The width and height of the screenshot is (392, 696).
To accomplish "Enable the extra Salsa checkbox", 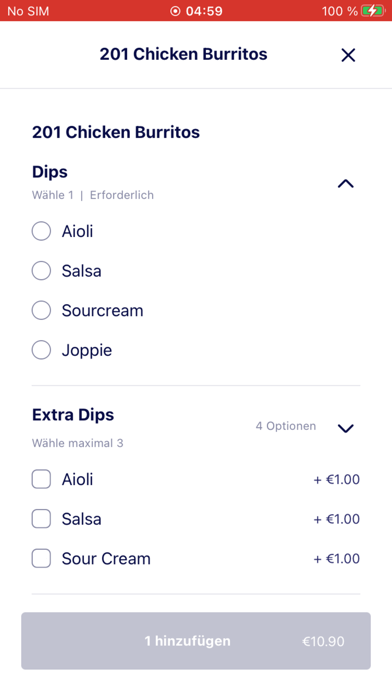I will 41,519.
